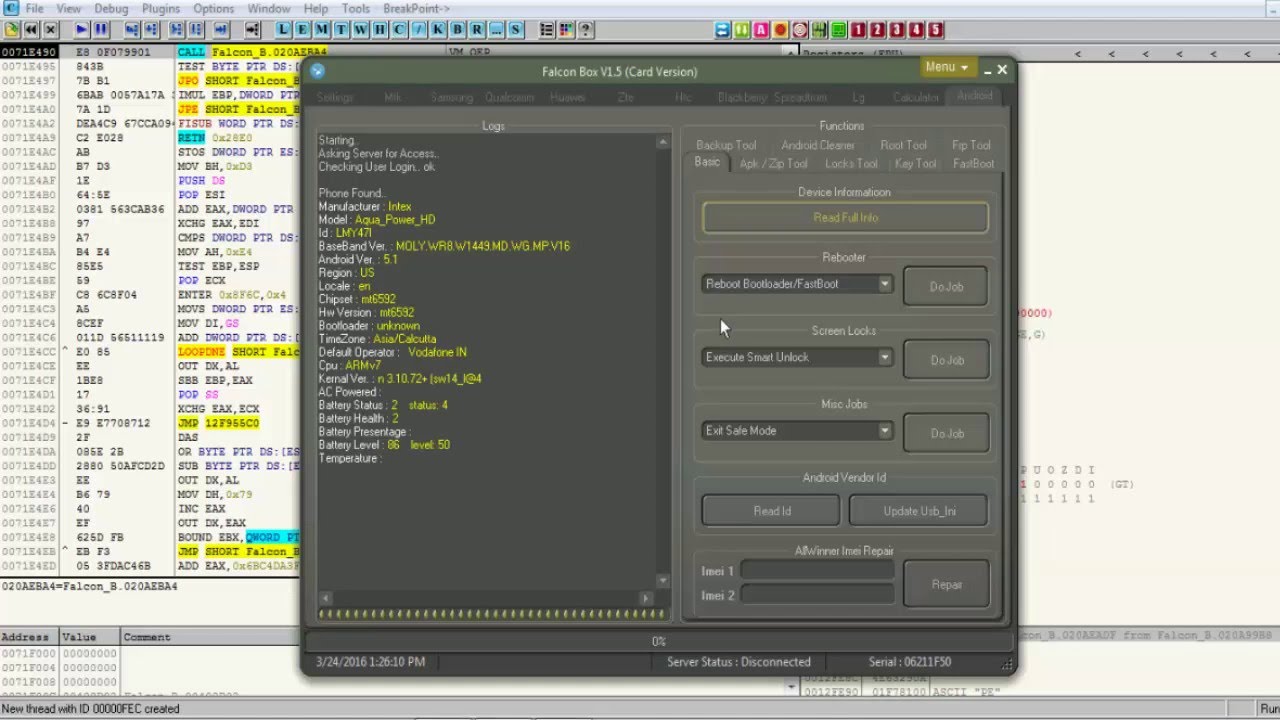Click the Repair button for Imei

tap(946, 584)
